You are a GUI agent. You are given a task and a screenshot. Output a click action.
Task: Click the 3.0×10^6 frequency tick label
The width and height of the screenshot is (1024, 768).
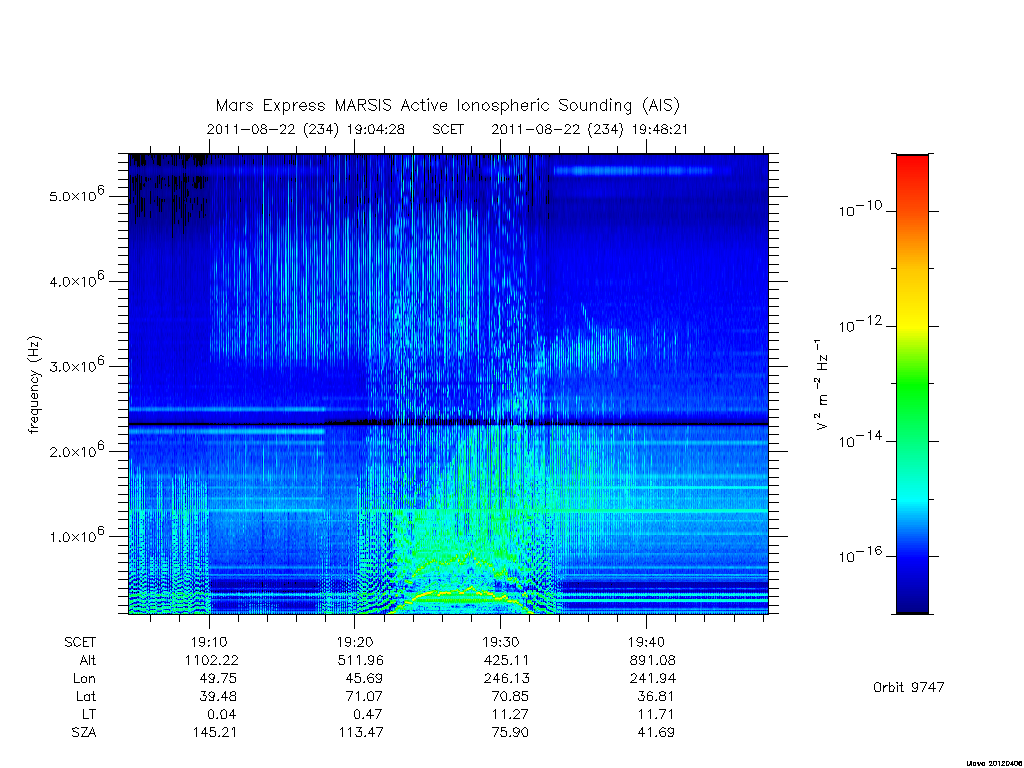[76, 364]
